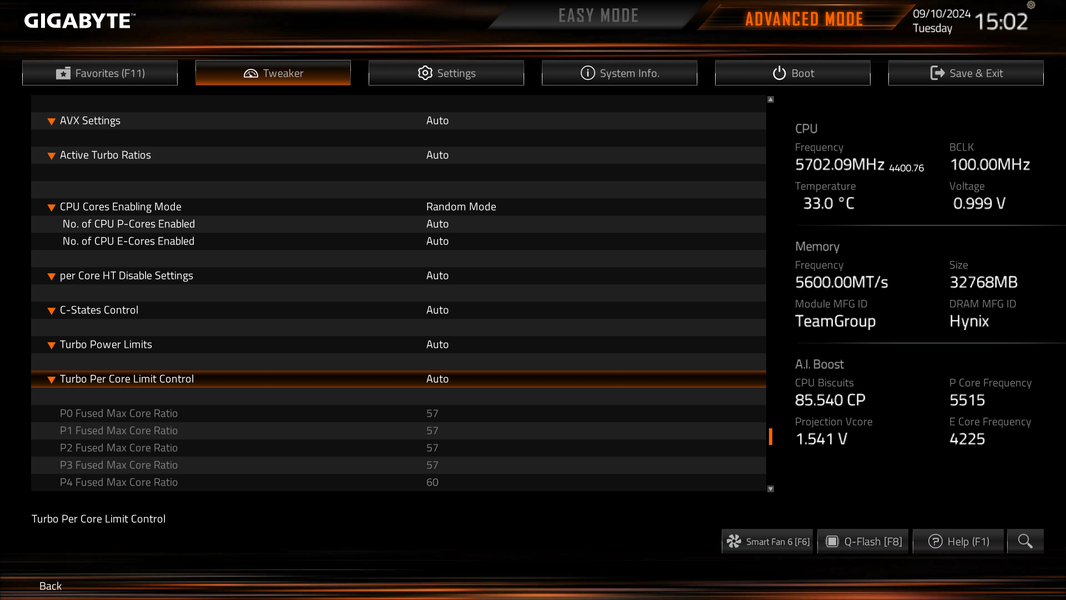Launch Q-Flash utility chip icon

[x=831, y=542]
